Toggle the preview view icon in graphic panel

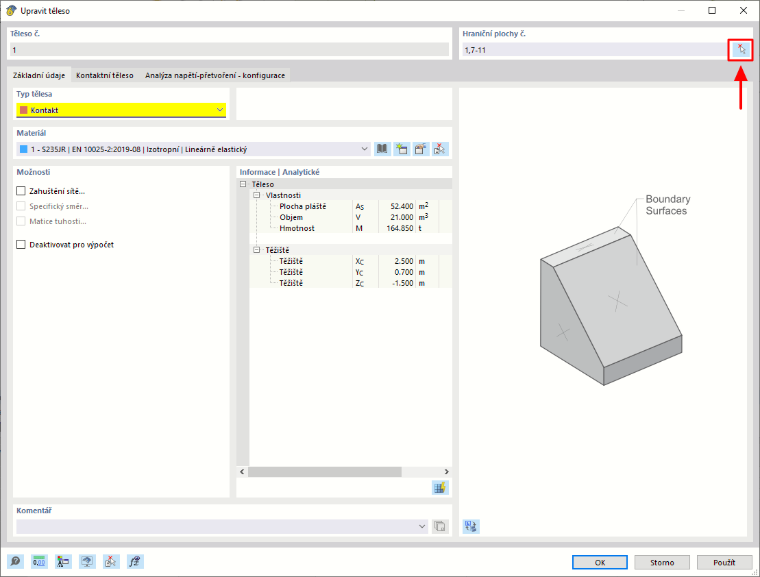click(471, 526)
